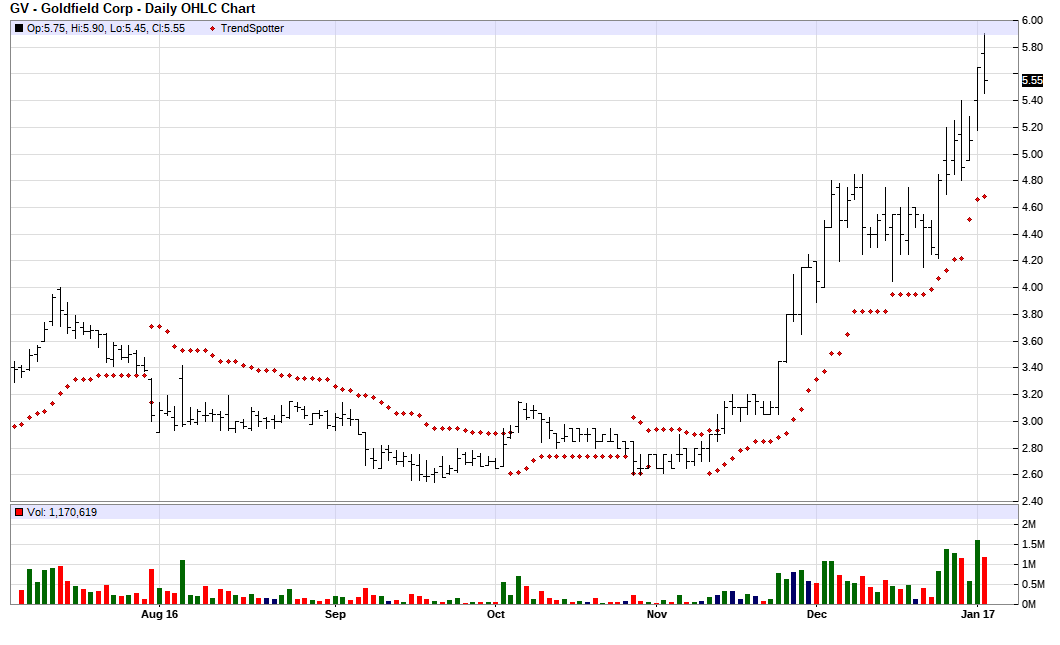
Task: Click the 4.60 price axis label
Action: (x=1032, y=208)
